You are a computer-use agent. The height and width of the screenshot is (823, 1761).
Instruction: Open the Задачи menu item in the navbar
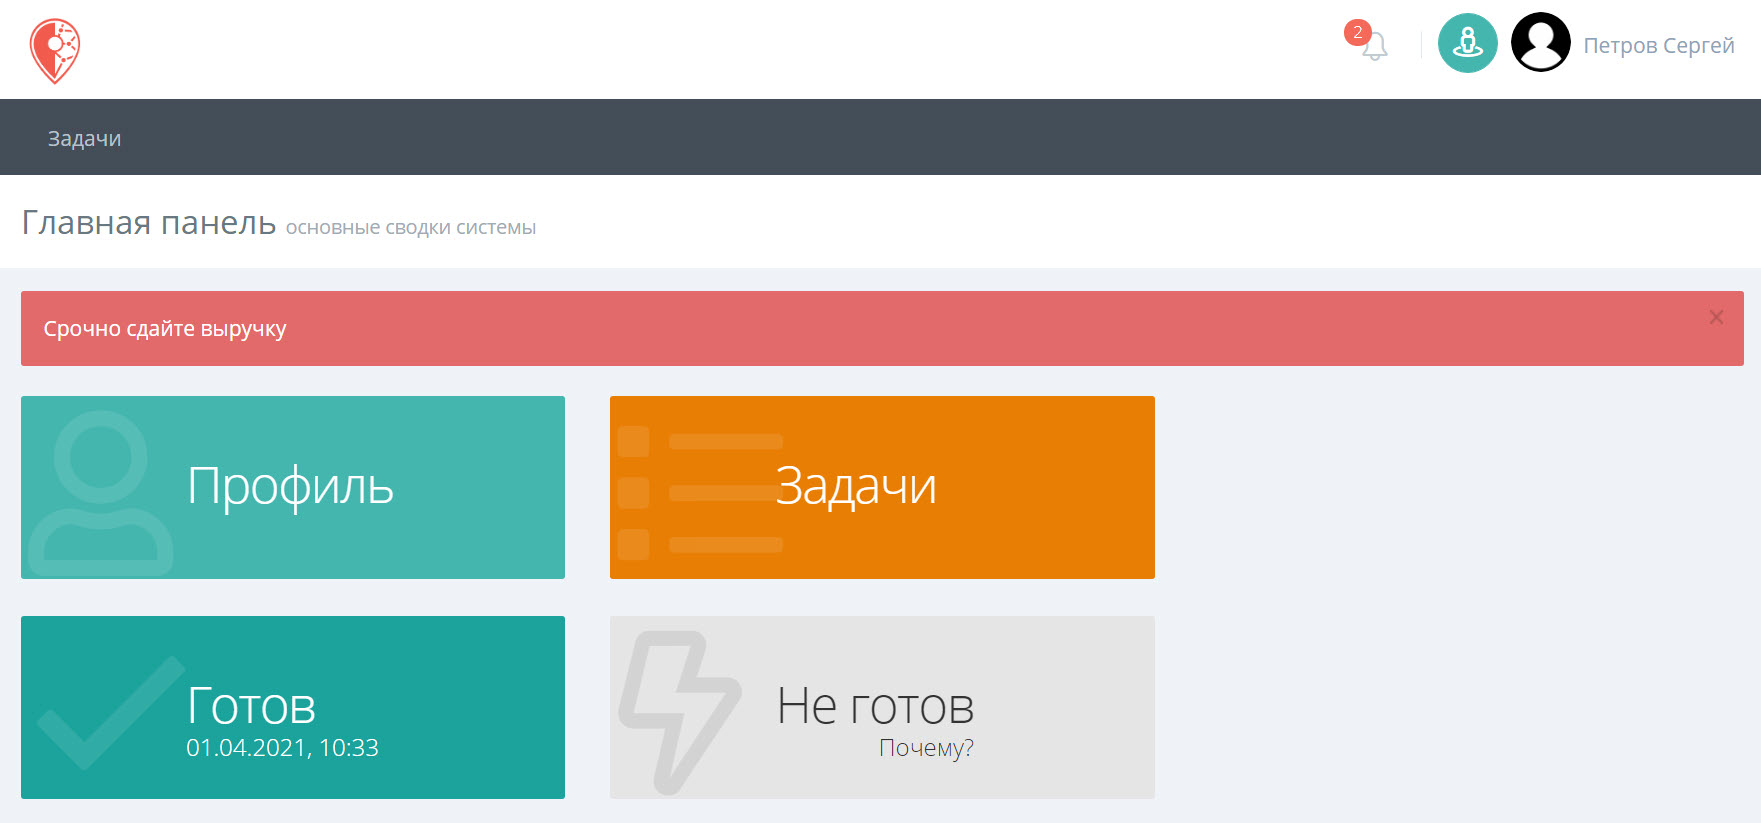pyautogui.click(x=84, y=138)
